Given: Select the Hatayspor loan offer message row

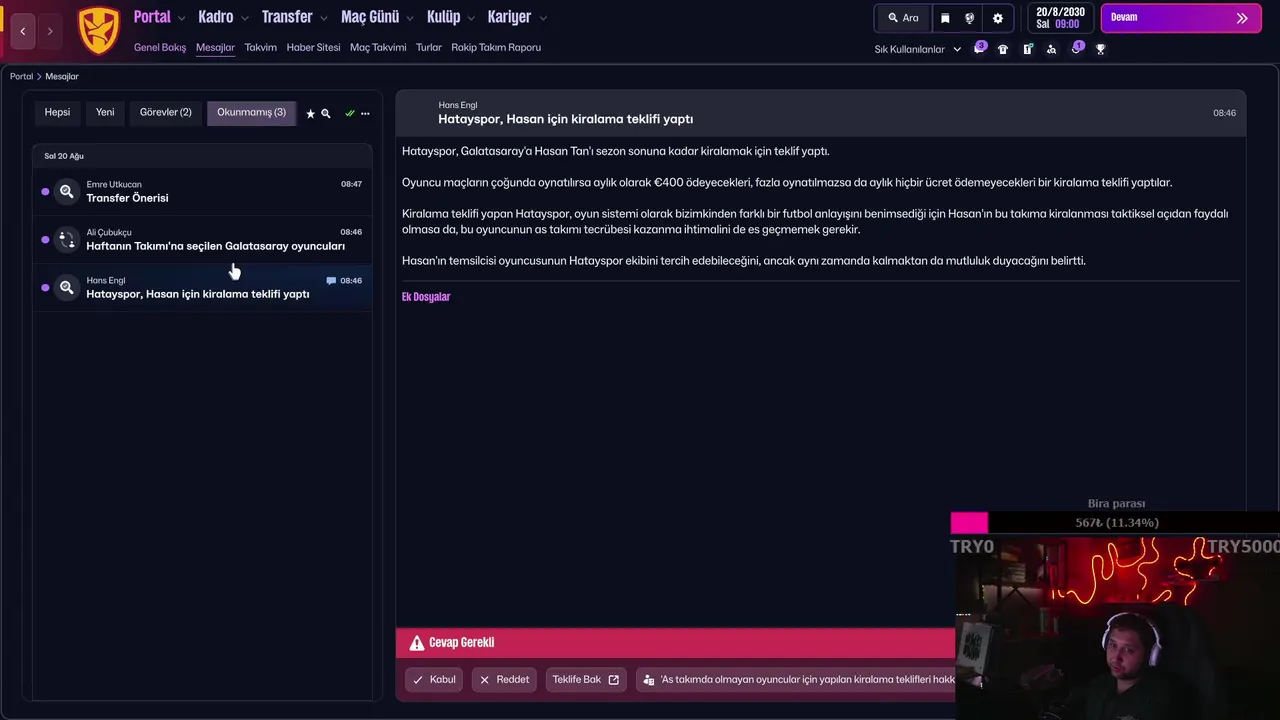Looking at the screenshot, I should pos(202,287).
